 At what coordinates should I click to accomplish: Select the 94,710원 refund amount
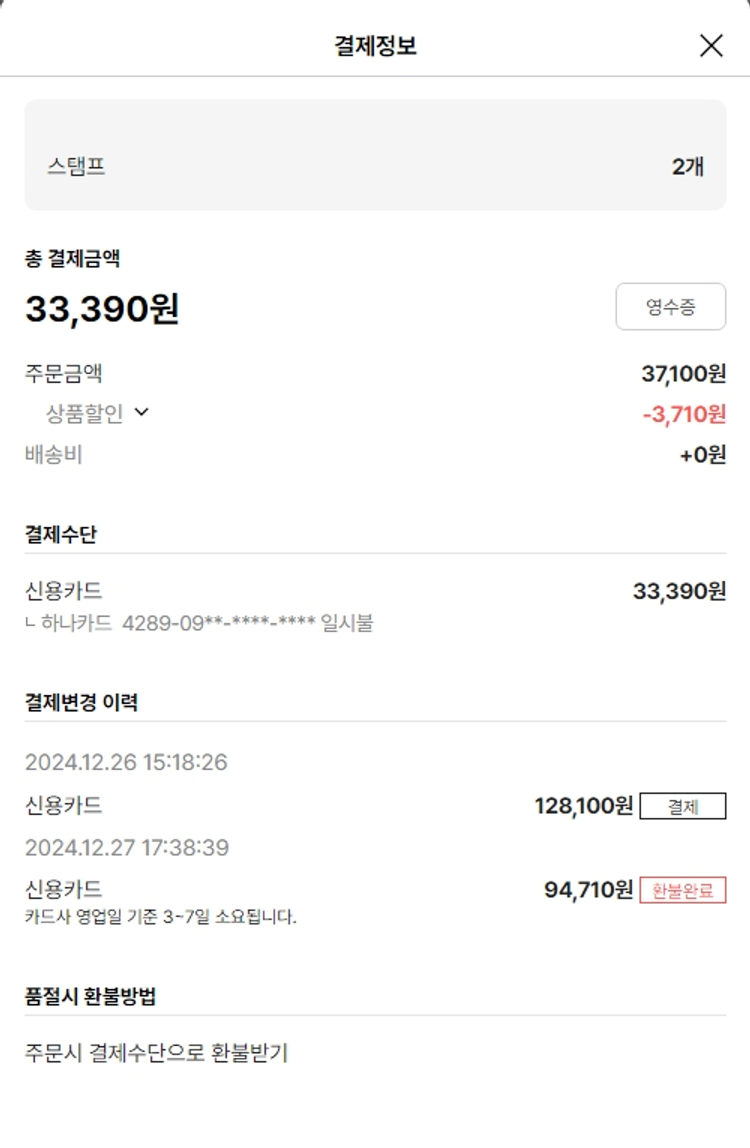(589, 890)
